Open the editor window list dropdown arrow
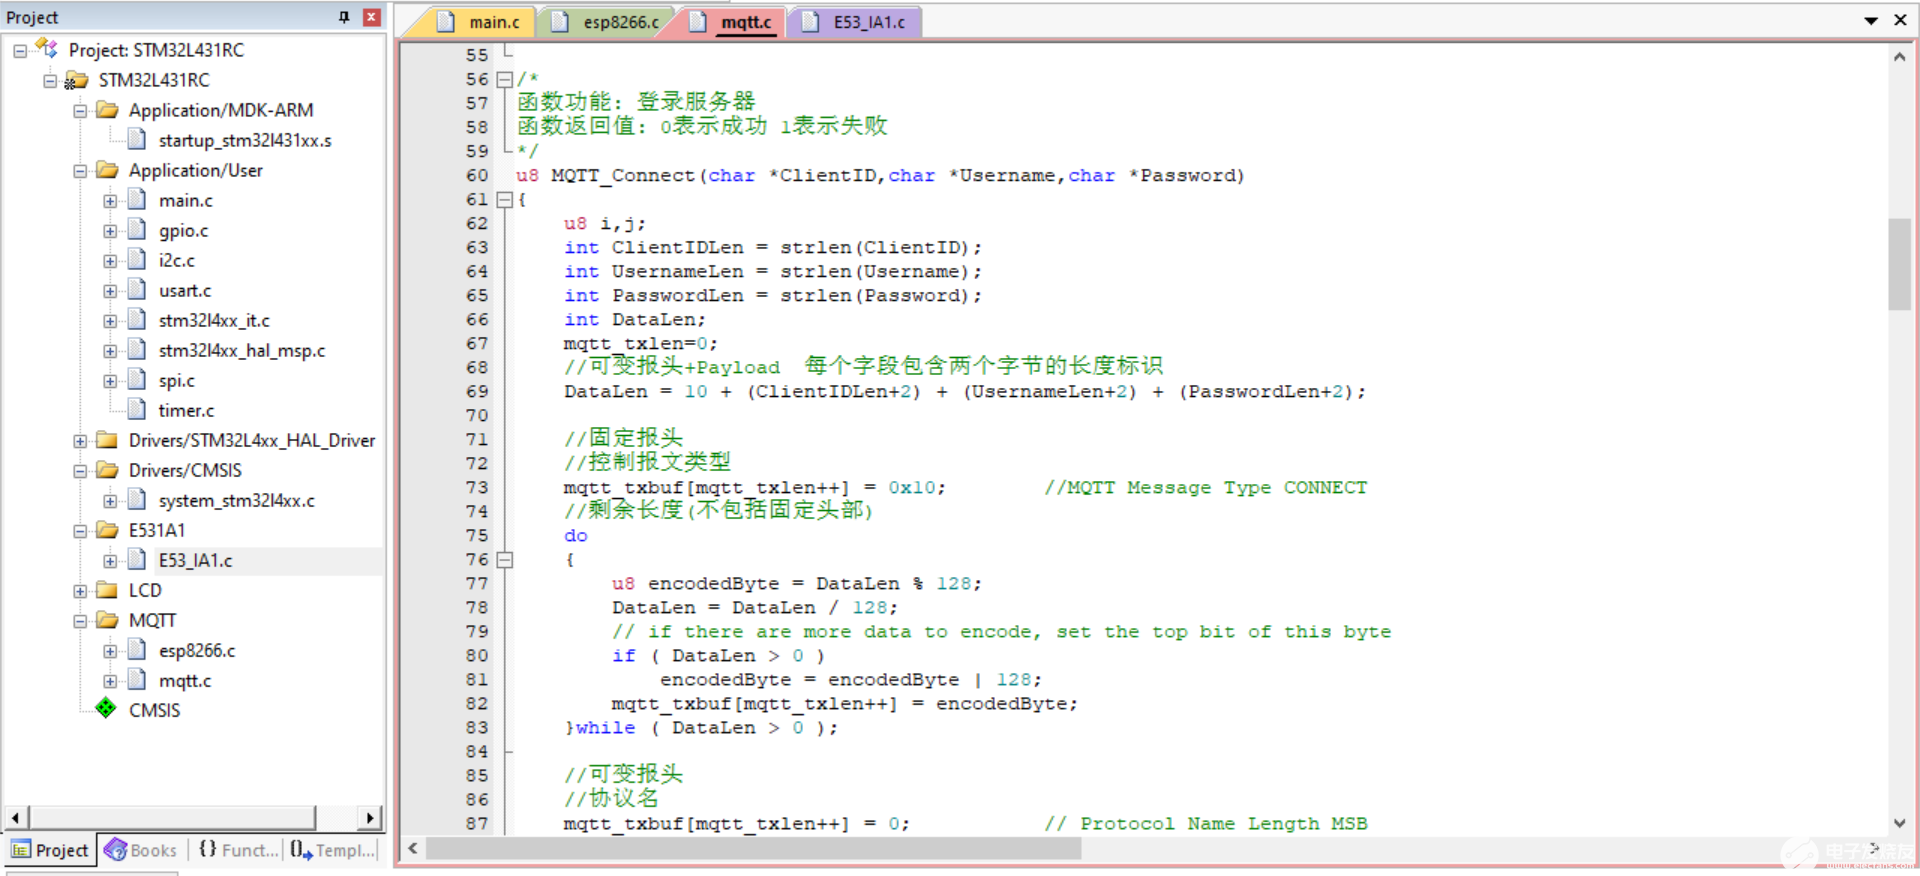Image resolution: width=1920 pixels, height=876 pixels. (1871, 20)
